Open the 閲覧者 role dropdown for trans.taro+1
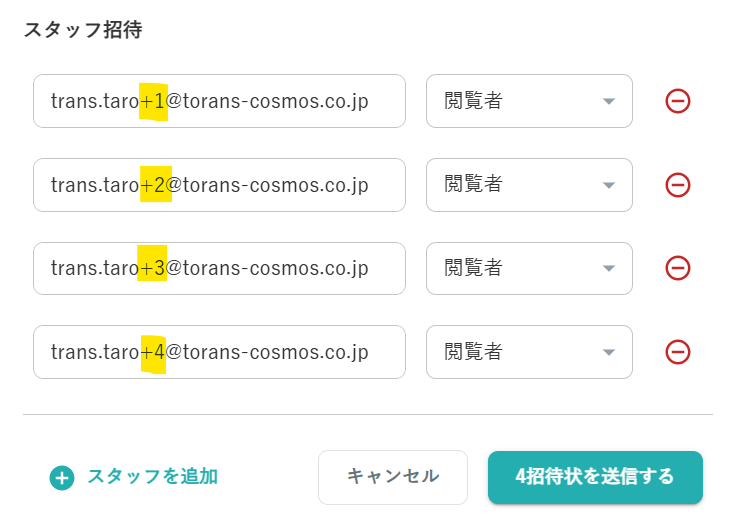This screenshot has height=522, width=735. (x=529, y=101)
